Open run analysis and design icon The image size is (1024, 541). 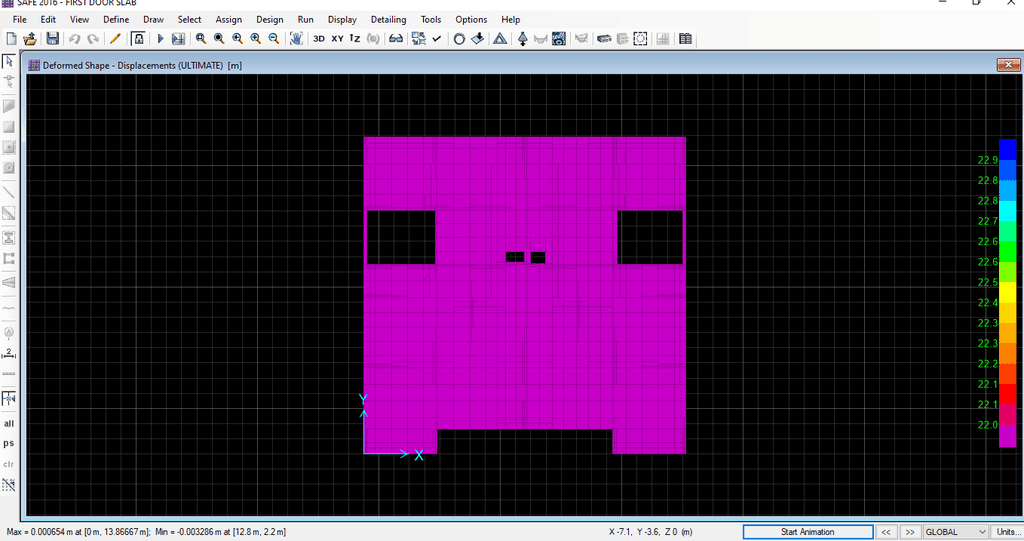[x=178, y=39]
